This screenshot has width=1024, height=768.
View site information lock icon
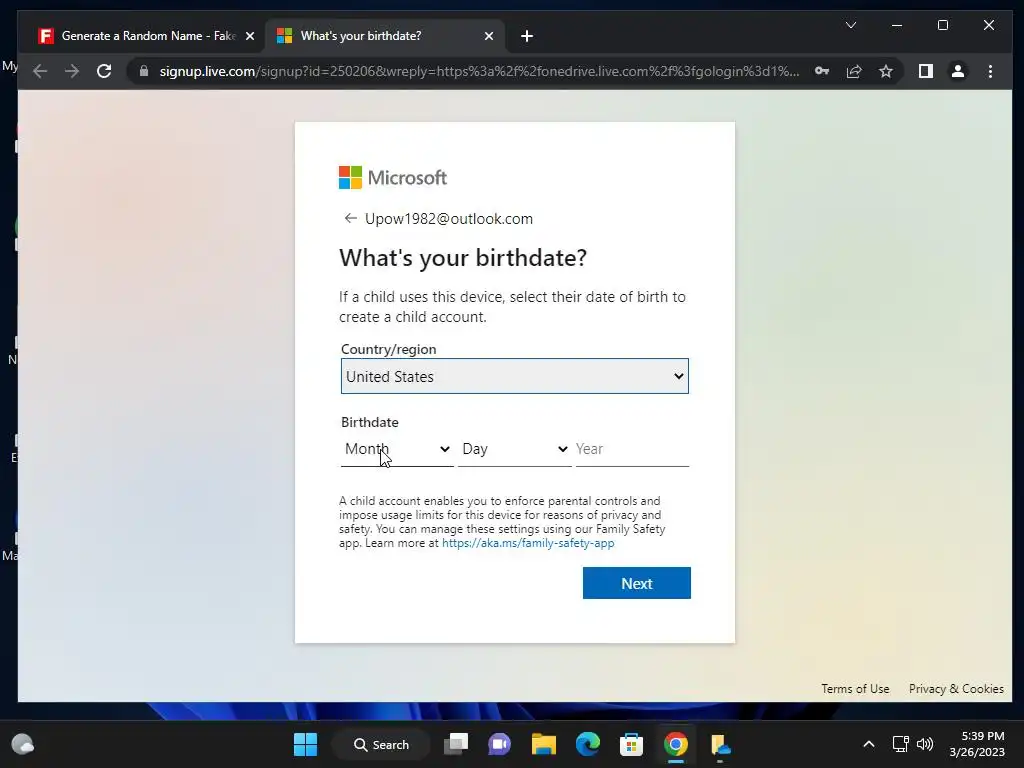click(x=144, y=71)
